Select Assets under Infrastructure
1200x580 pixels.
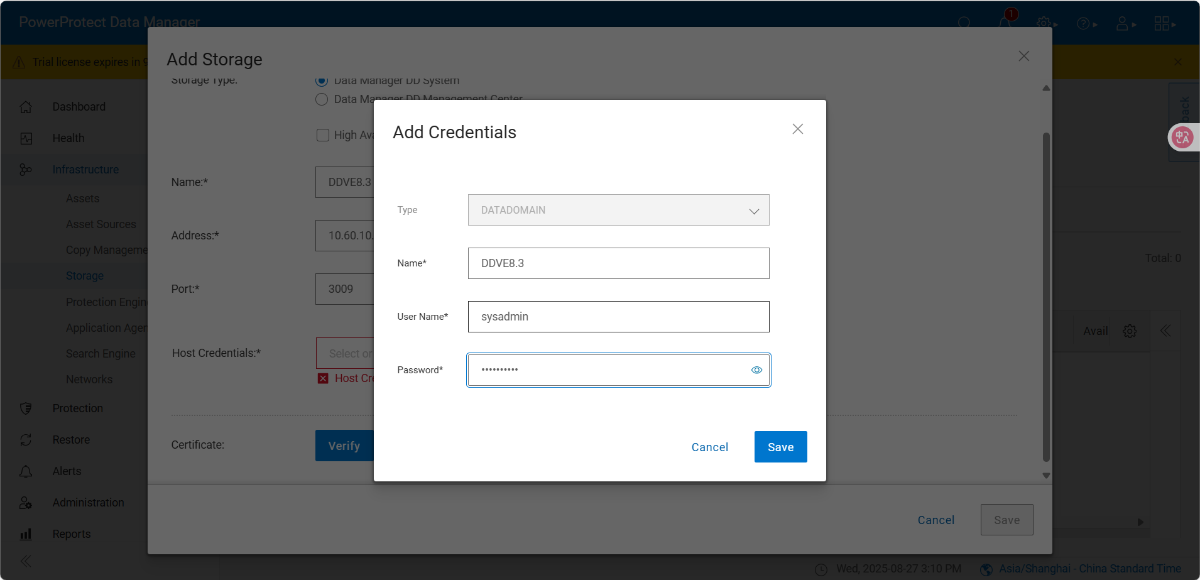pos(83,198)
